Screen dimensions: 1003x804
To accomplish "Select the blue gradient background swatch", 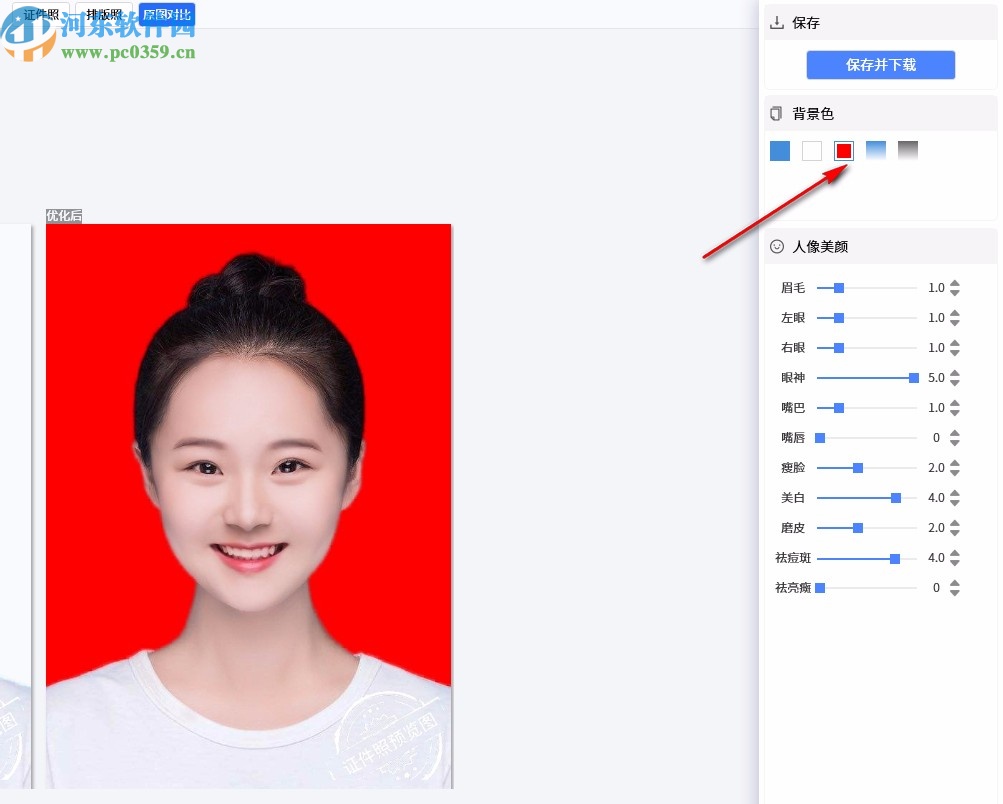I will [x=876, y=150].
